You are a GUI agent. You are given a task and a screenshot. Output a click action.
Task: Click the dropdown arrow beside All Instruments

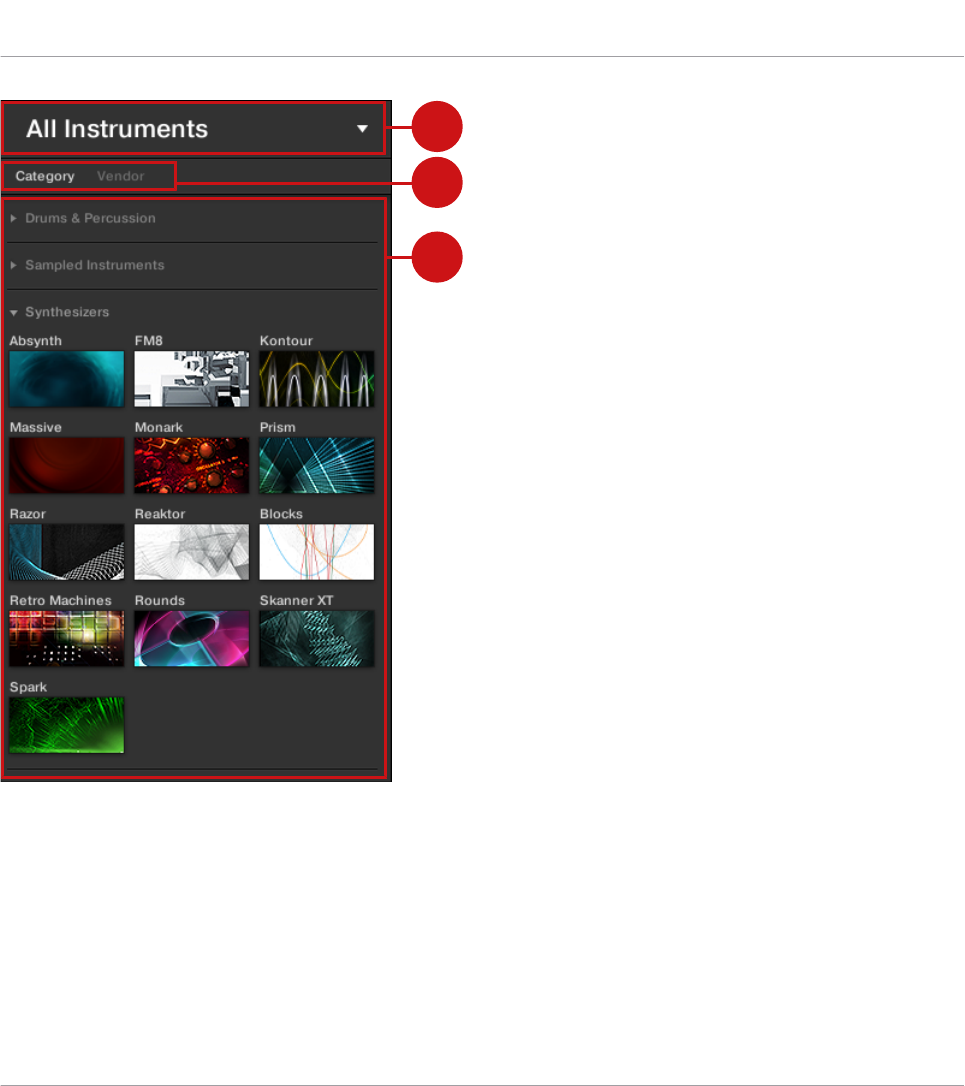click(x=362, y=129)
